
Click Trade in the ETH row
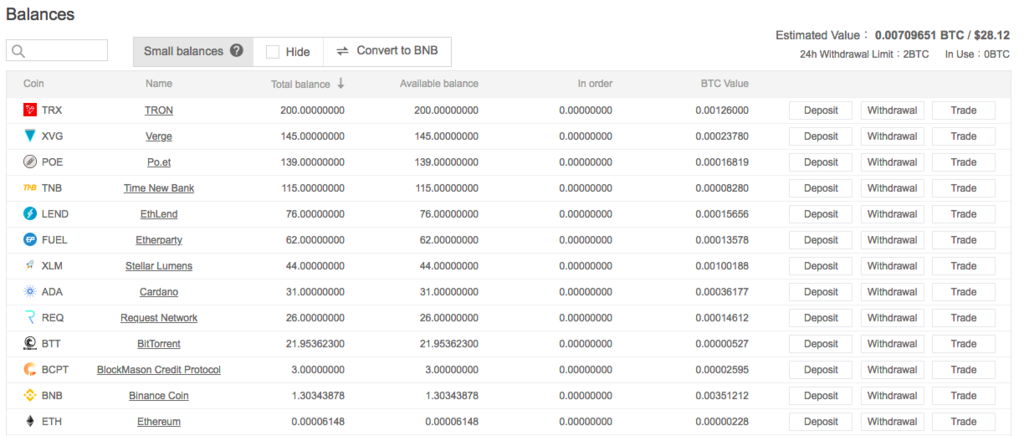pyautogui.click(x=963, y=422)
